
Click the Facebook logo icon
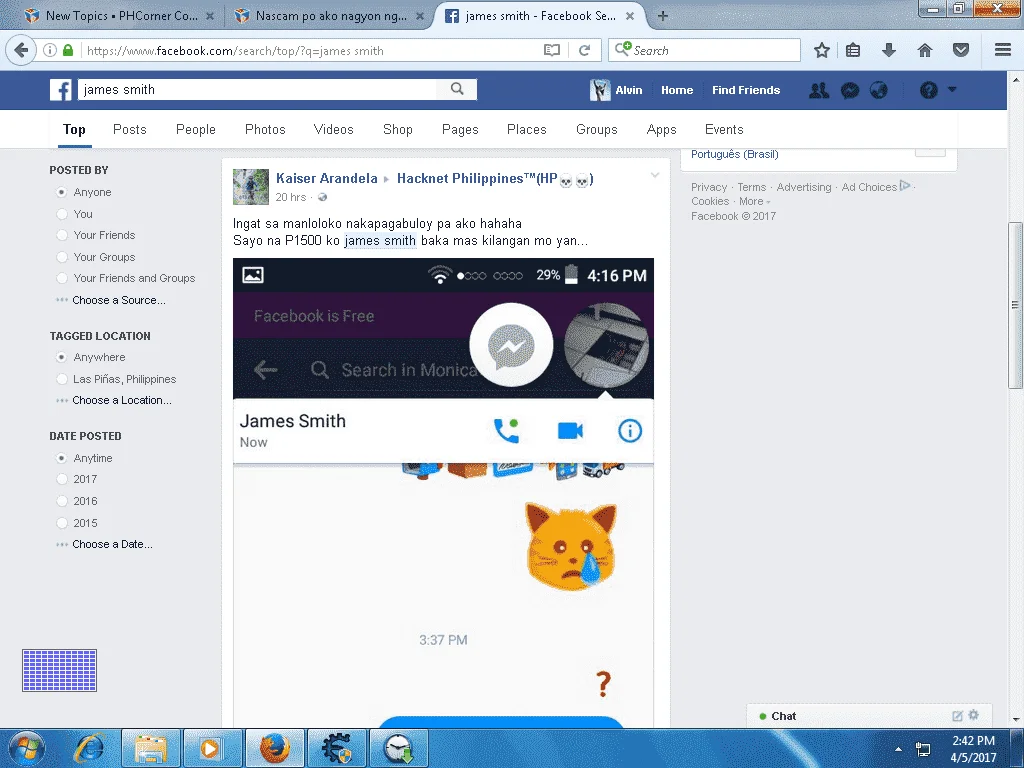(x=61, y=89)
